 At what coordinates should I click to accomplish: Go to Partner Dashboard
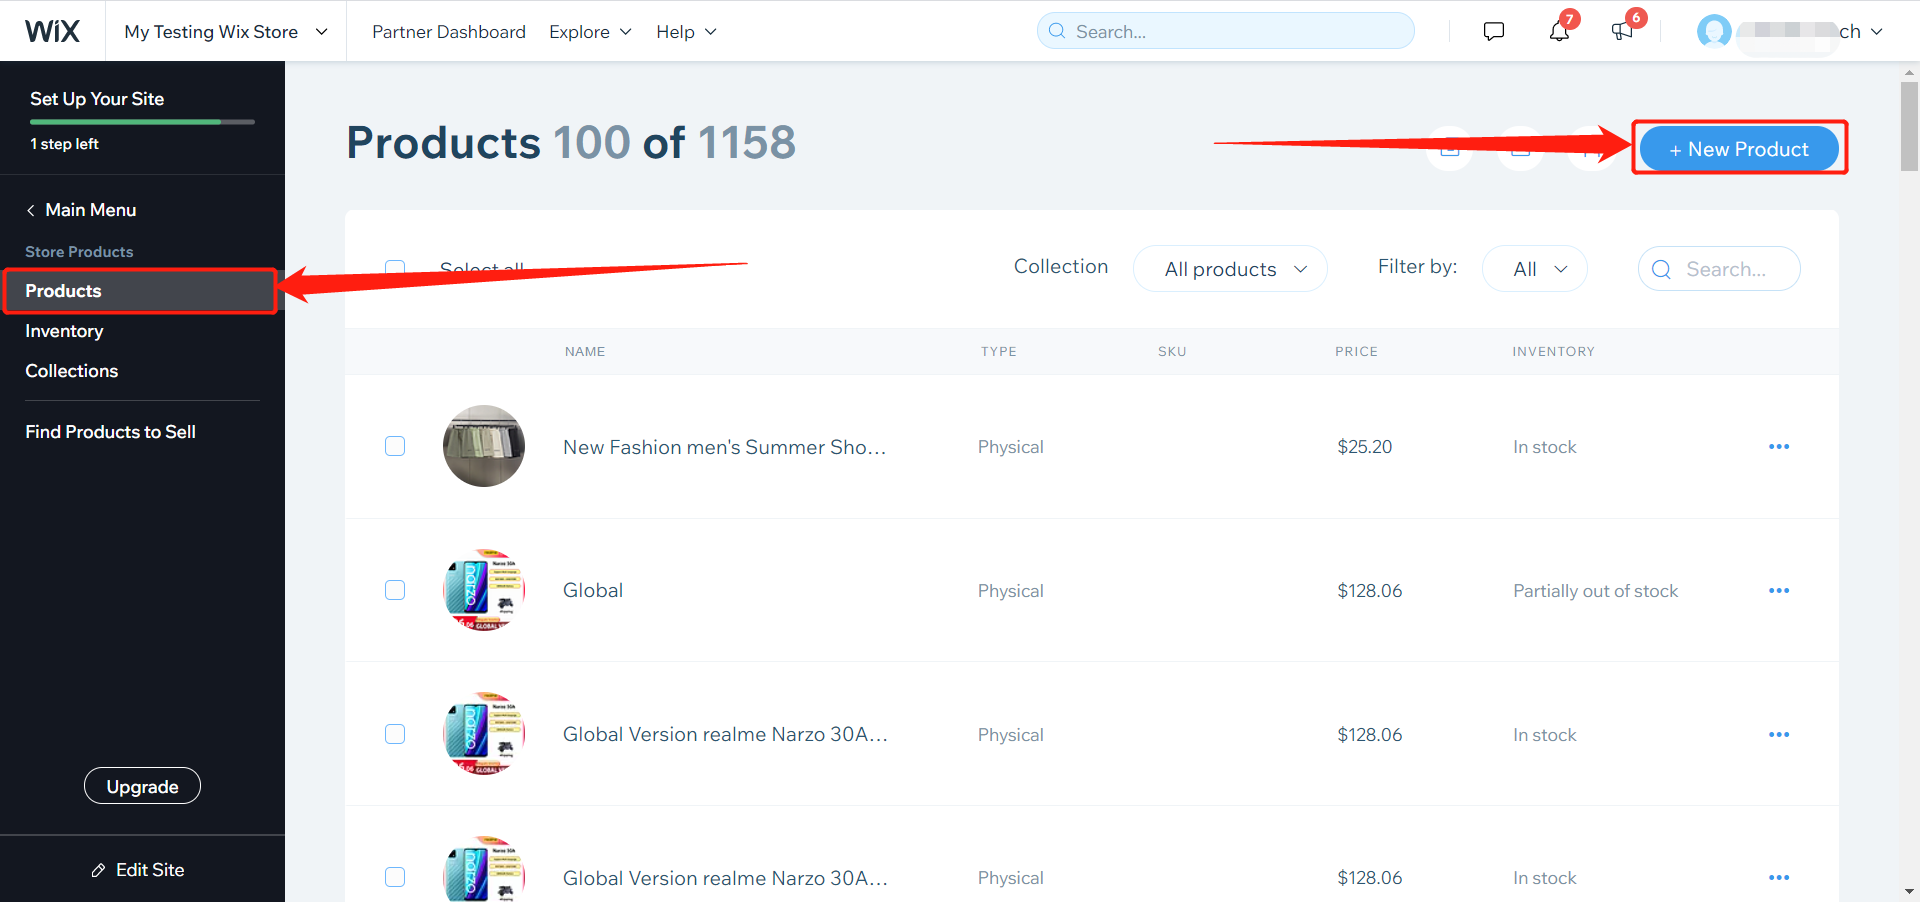pos(449,31)
